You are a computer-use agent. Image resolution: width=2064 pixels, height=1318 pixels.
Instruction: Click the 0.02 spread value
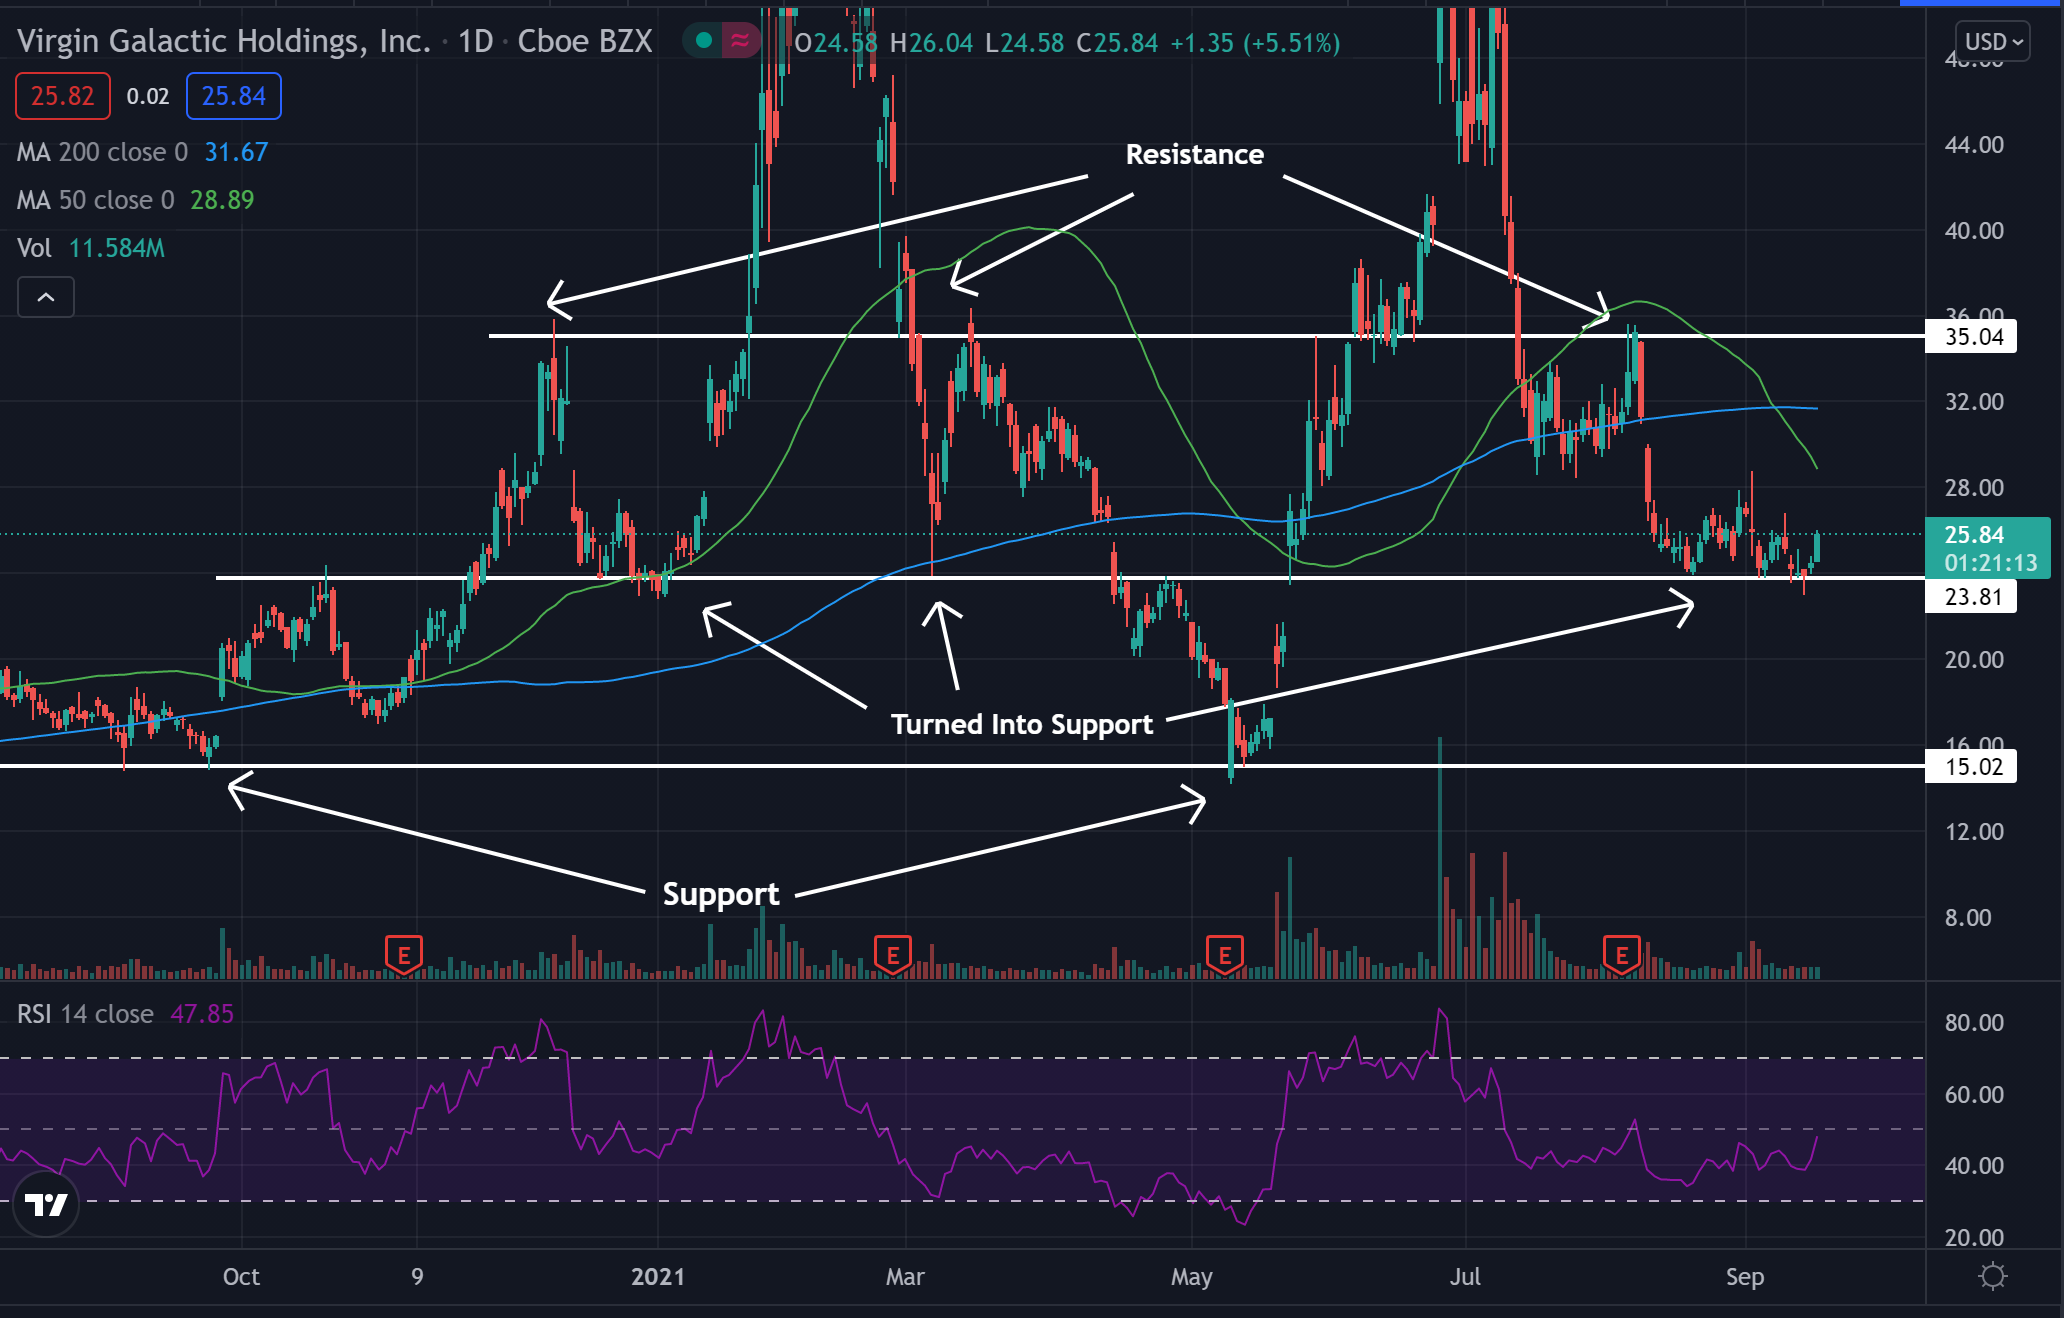coord(148,96)
